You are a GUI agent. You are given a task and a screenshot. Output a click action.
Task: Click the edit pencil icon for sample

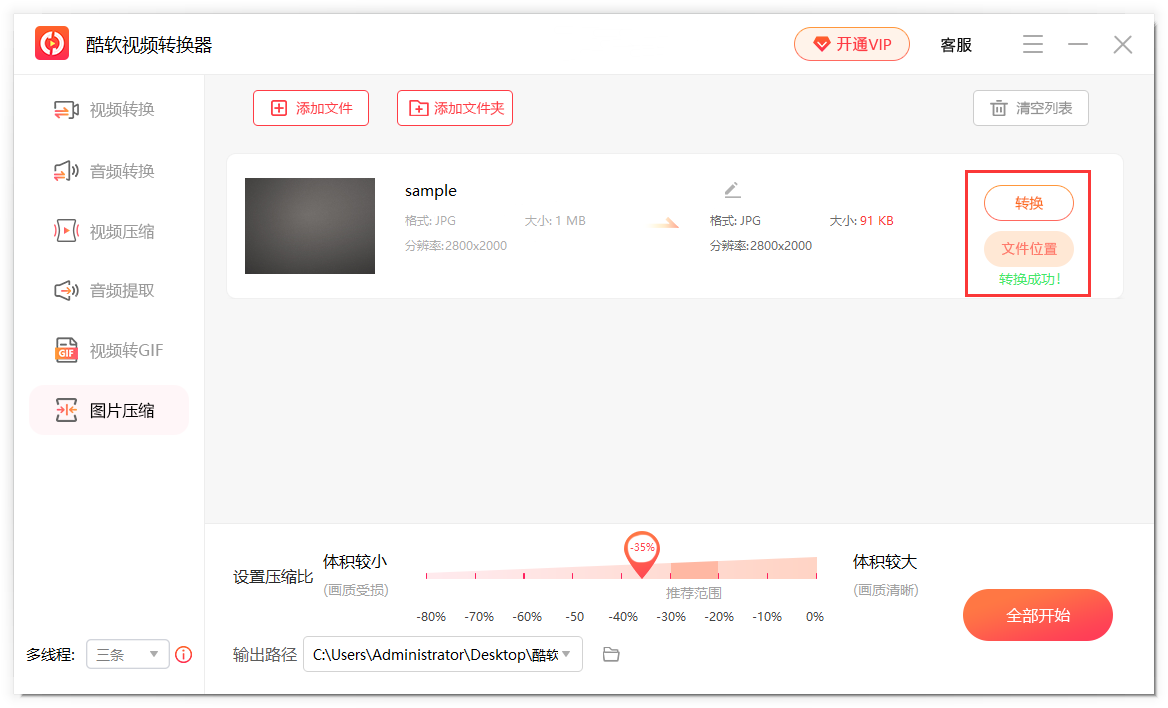pos(732,189)
